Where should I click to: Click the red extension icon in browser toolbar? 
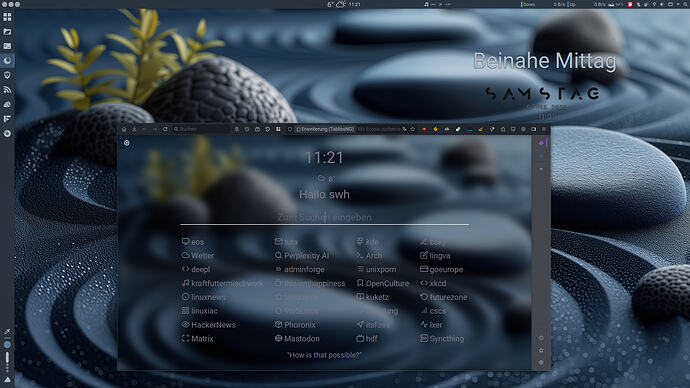pyautogui.click(x=424, y=129)
